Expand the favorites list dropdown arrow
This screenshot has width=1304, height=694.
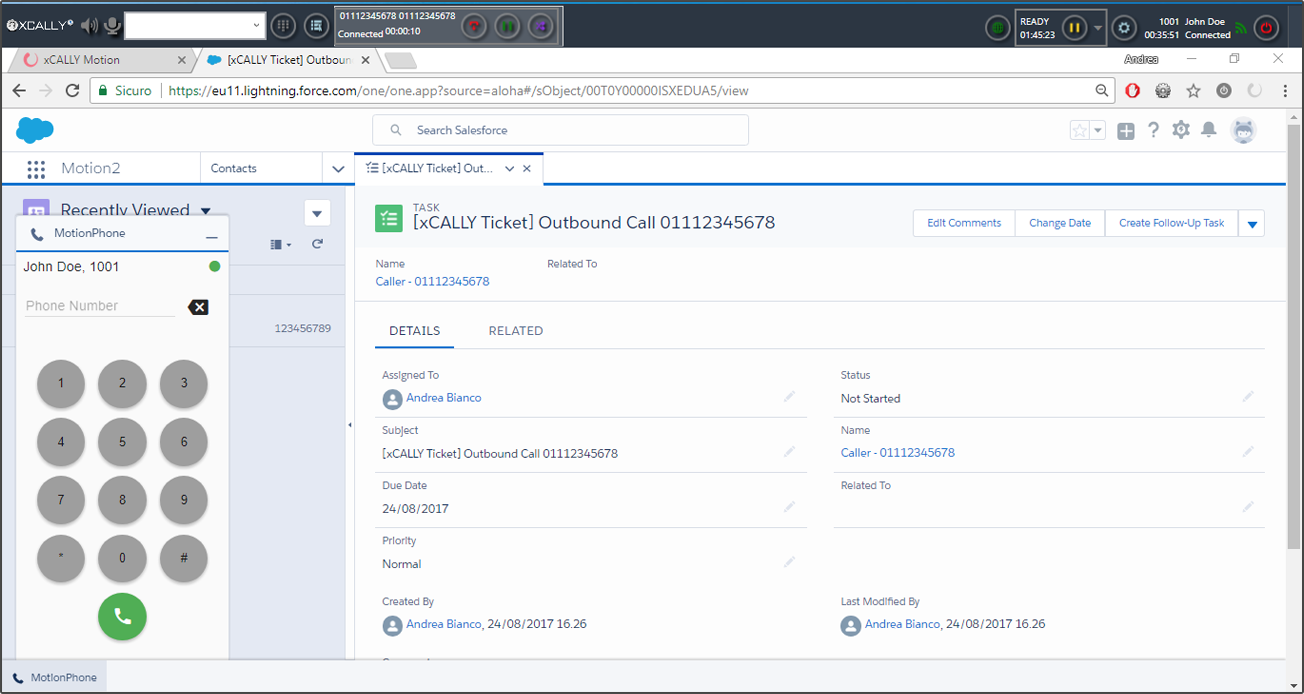pos(1098,131)
